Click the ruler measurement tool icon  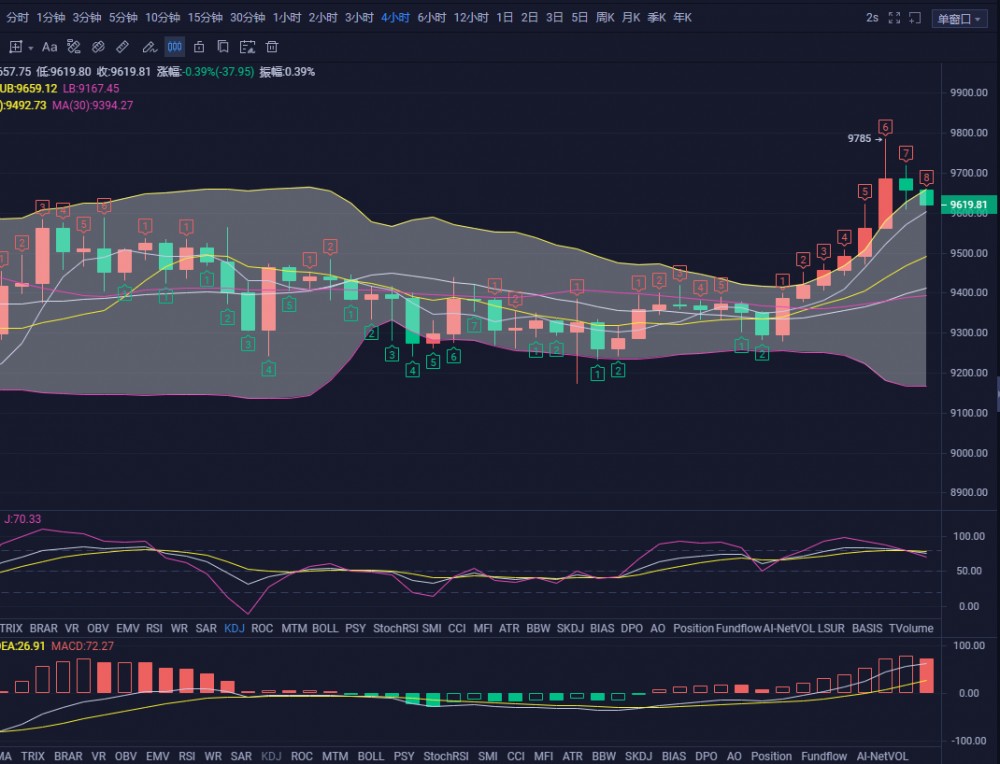(x=122, y=47)
